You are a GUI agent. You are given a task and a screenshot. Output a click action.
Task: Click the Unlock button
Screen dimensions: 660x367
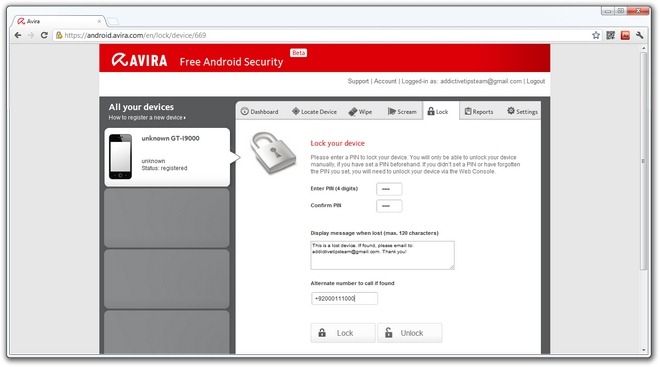click(x=410, y=333)
